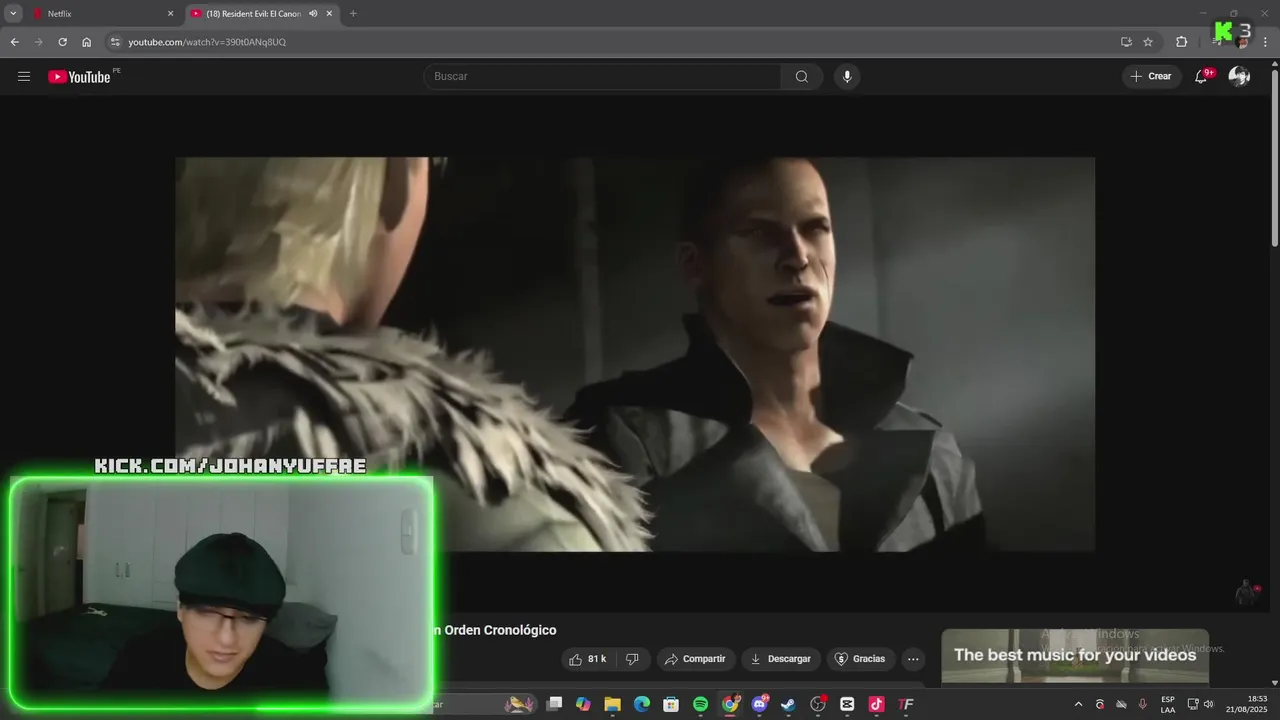
Task: Switch to the Netflix tab
Action: (x=102, y=14)
